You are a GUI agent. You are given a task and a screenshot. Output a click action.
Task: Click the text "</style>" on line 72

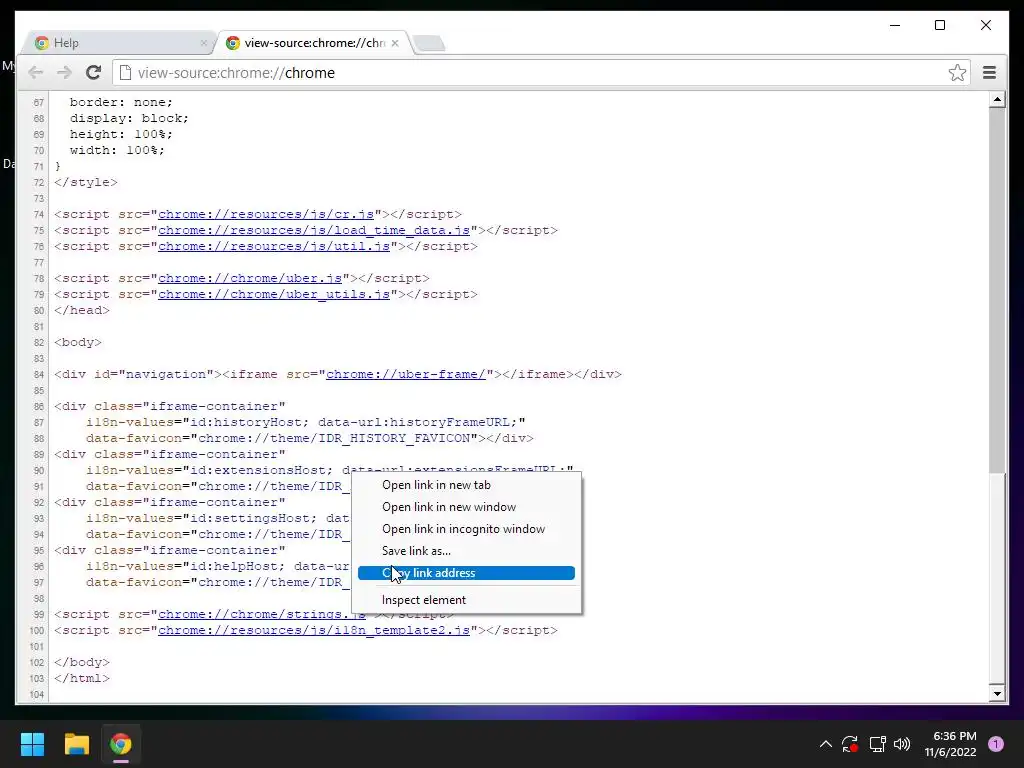pyautogui.click(x=86, y=182)
